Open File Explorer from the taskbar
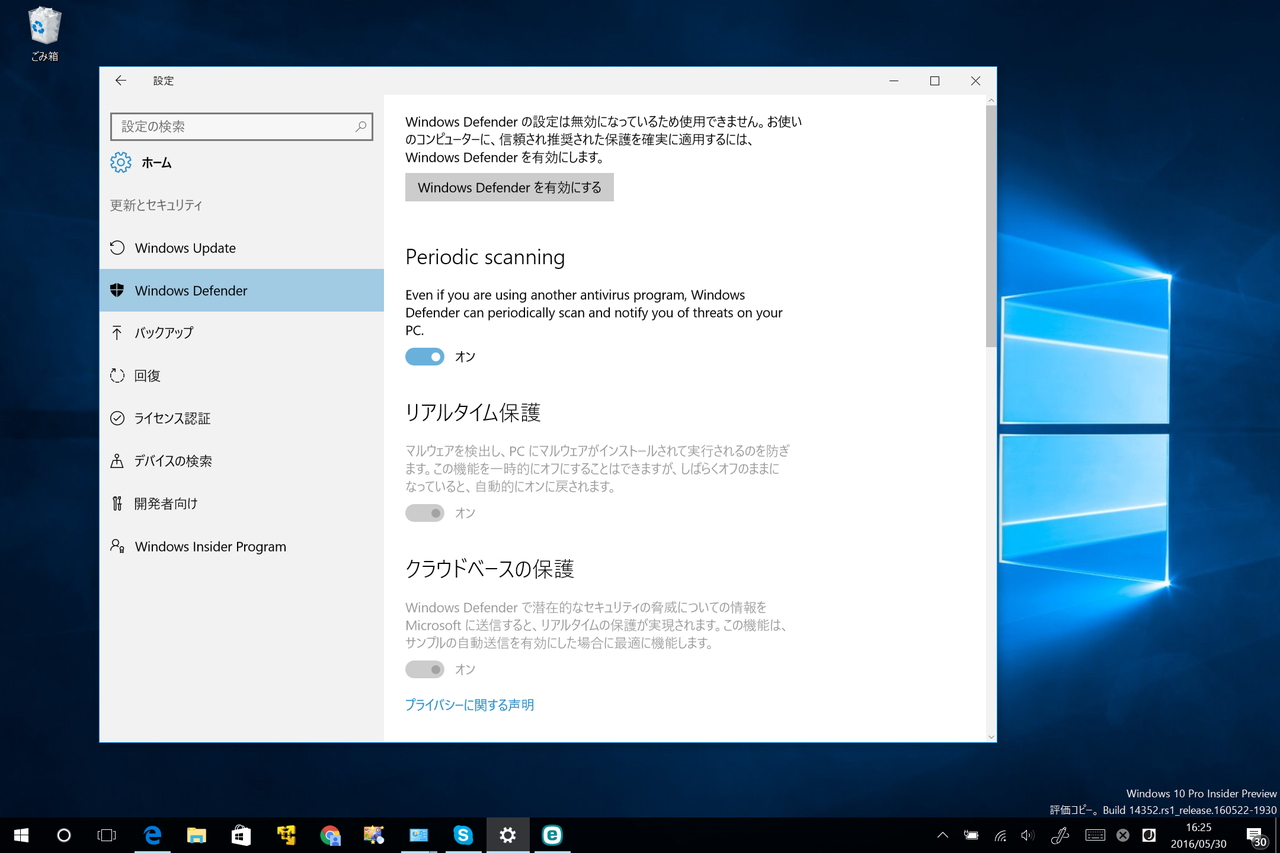1280x853 pixels. 197,835
